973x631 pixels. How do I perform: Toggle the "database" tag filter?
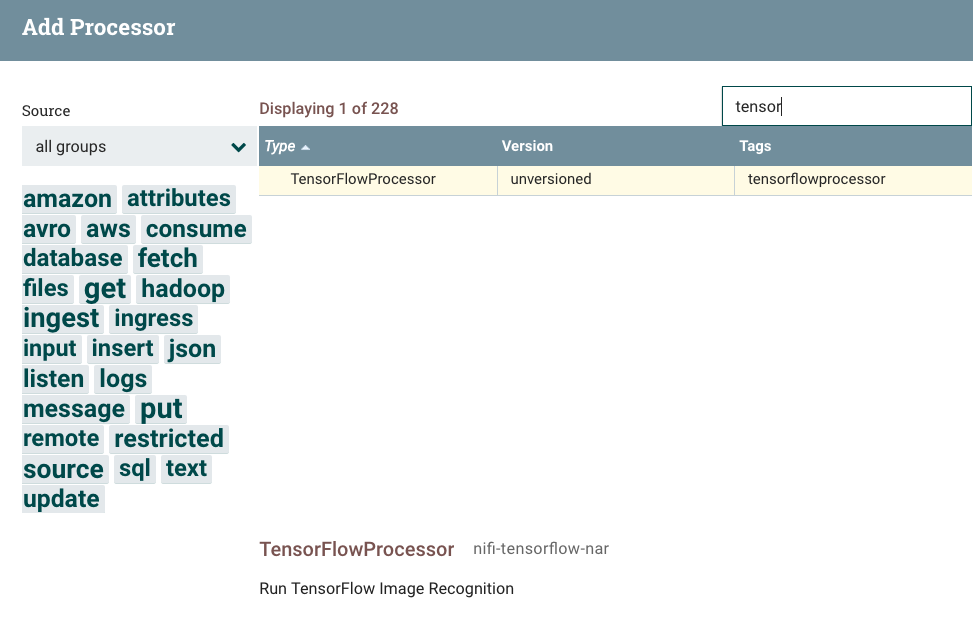click(73, 258)
